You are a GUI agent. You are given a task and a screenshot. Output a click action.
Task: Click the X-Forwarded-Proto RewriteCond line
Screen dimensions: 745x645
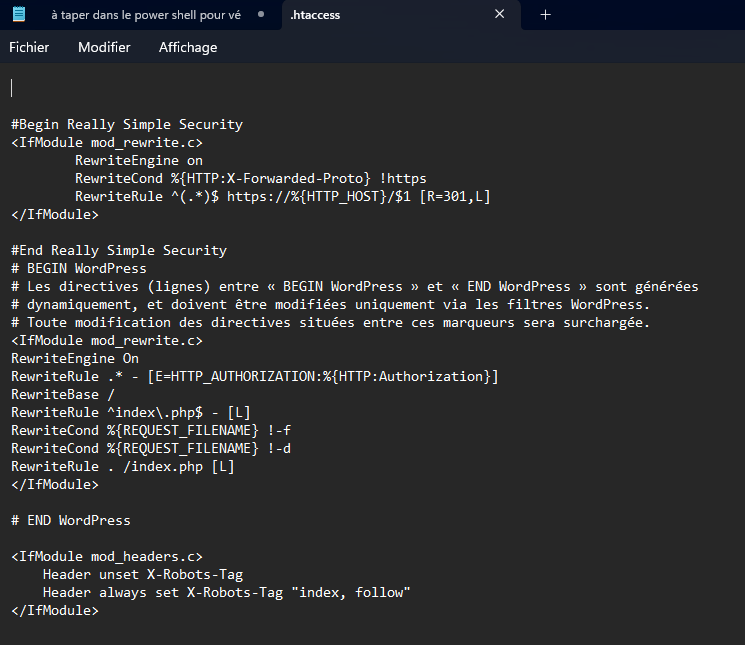click(x=250, y=178)
